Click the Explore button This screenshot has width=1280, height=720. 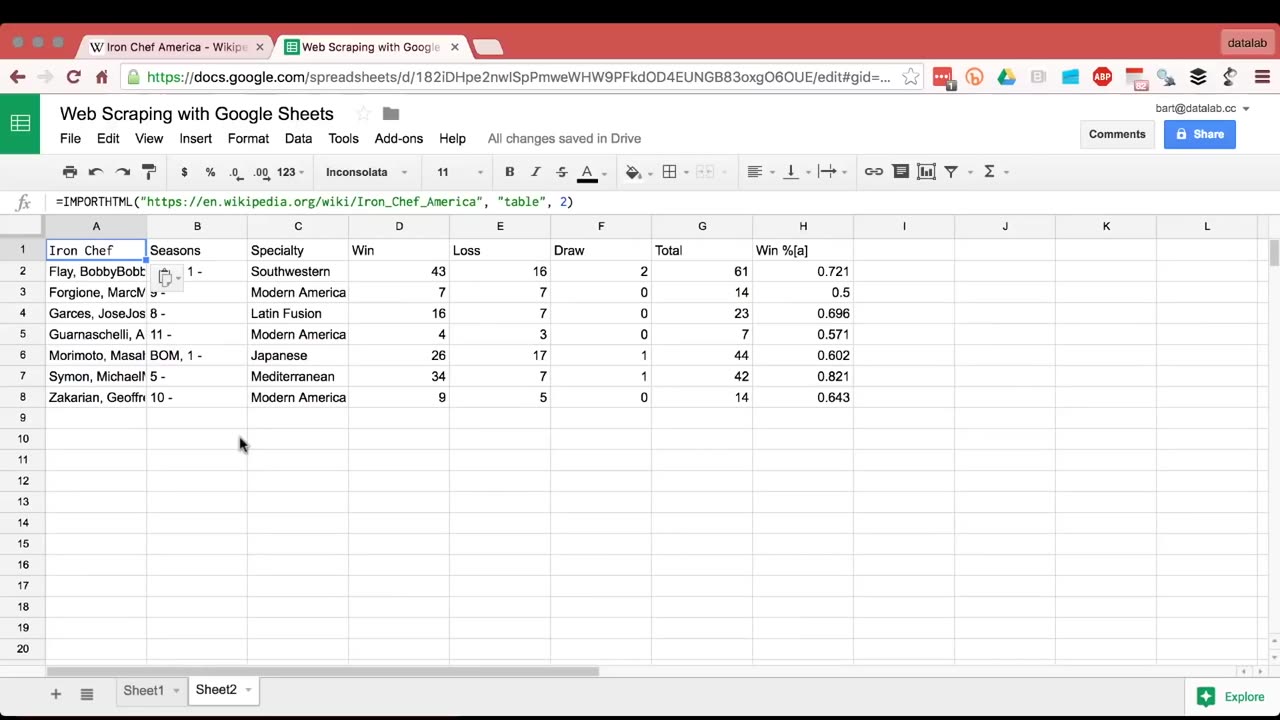pos(1231,697)
